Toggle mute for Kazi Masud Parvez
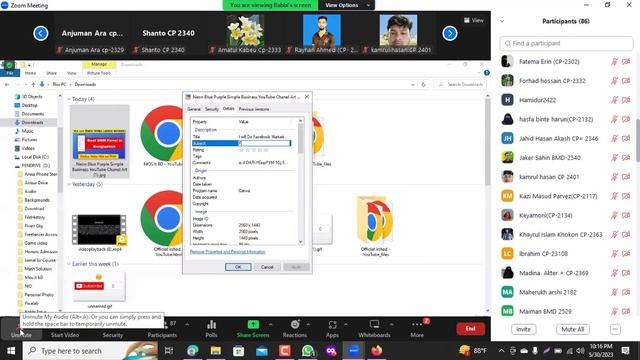This screenshot has height=360, width=640. 614,196
